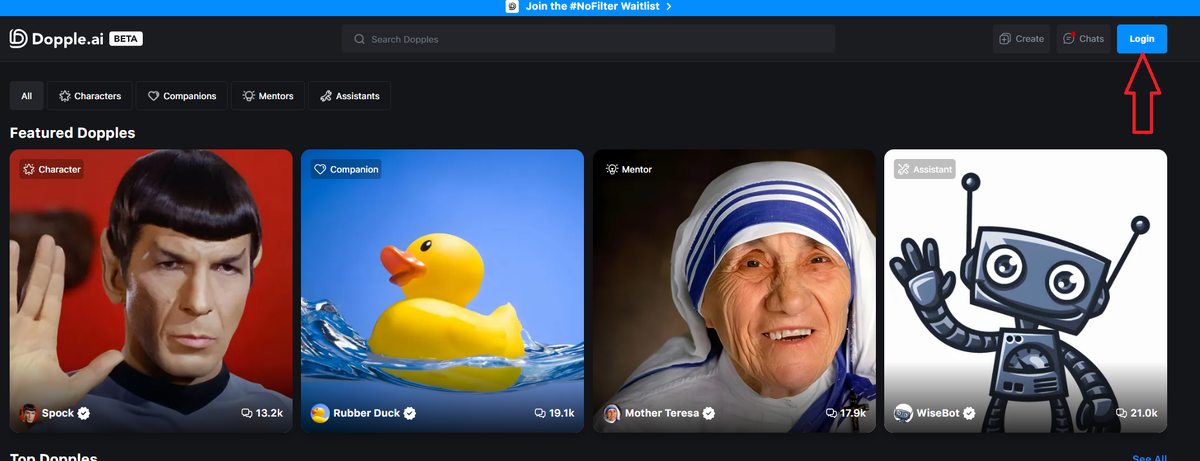Viewport: 1200px width, 461px height.
Task: Open the WiseBot featured card image
Action: [x=1025, y=291]
